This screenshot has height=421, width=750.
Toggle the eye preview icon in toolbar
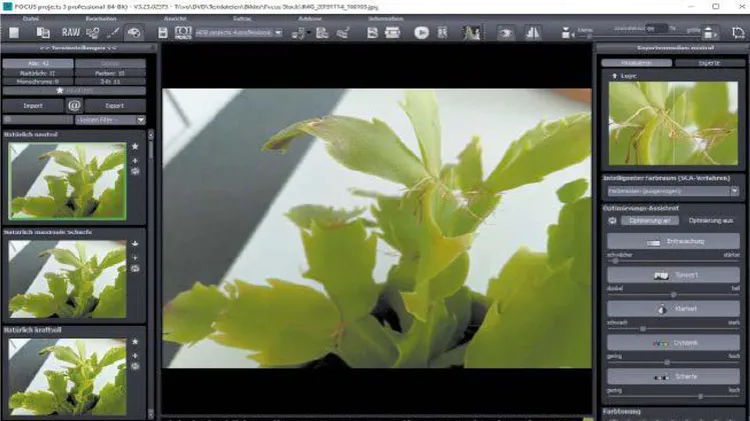click(506, 32)
